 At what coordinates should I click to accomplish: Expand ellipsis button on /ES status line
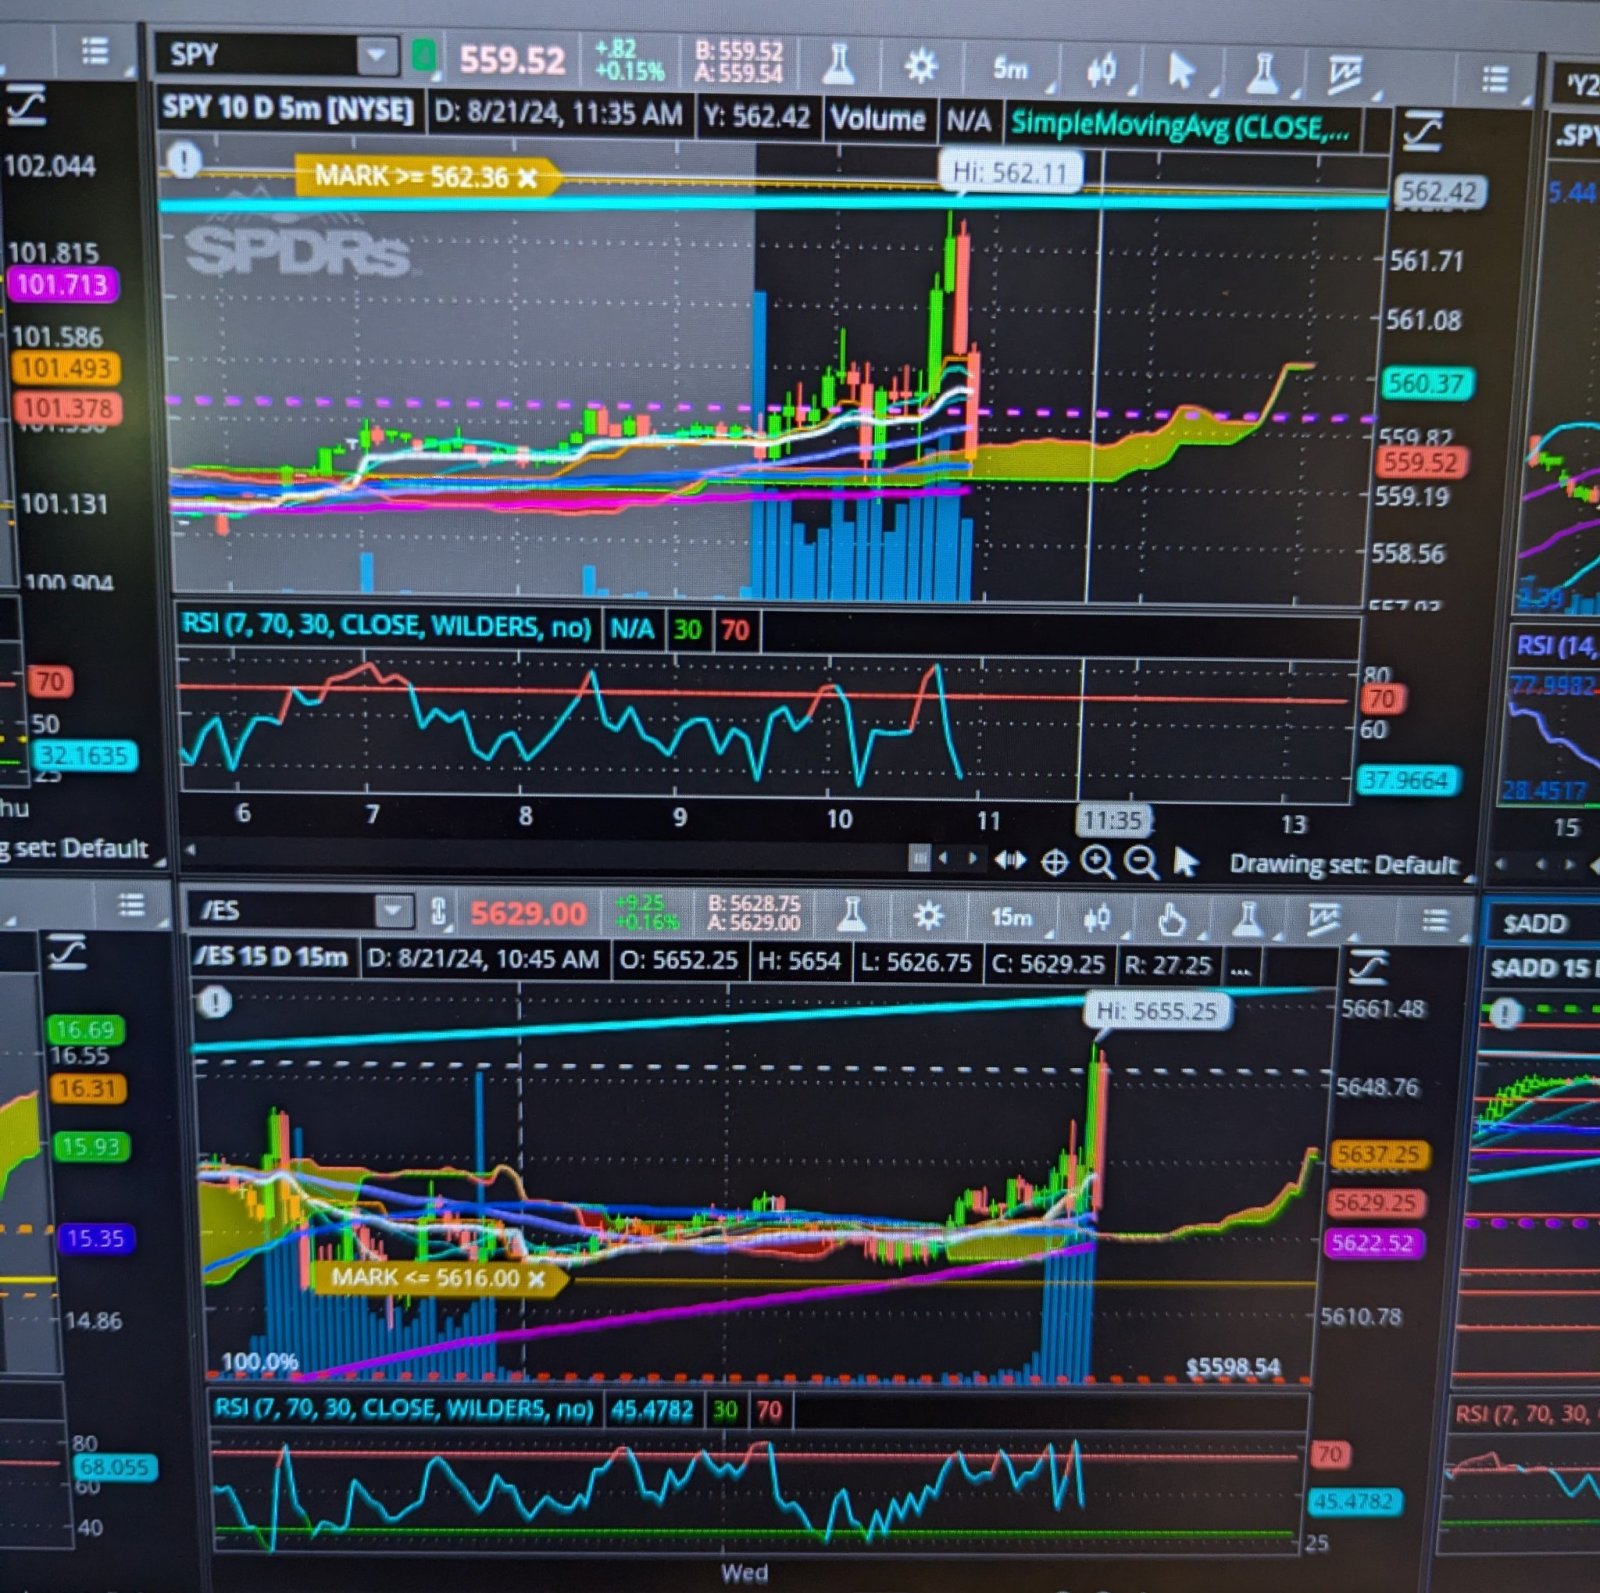click(x=1240, y=968)
